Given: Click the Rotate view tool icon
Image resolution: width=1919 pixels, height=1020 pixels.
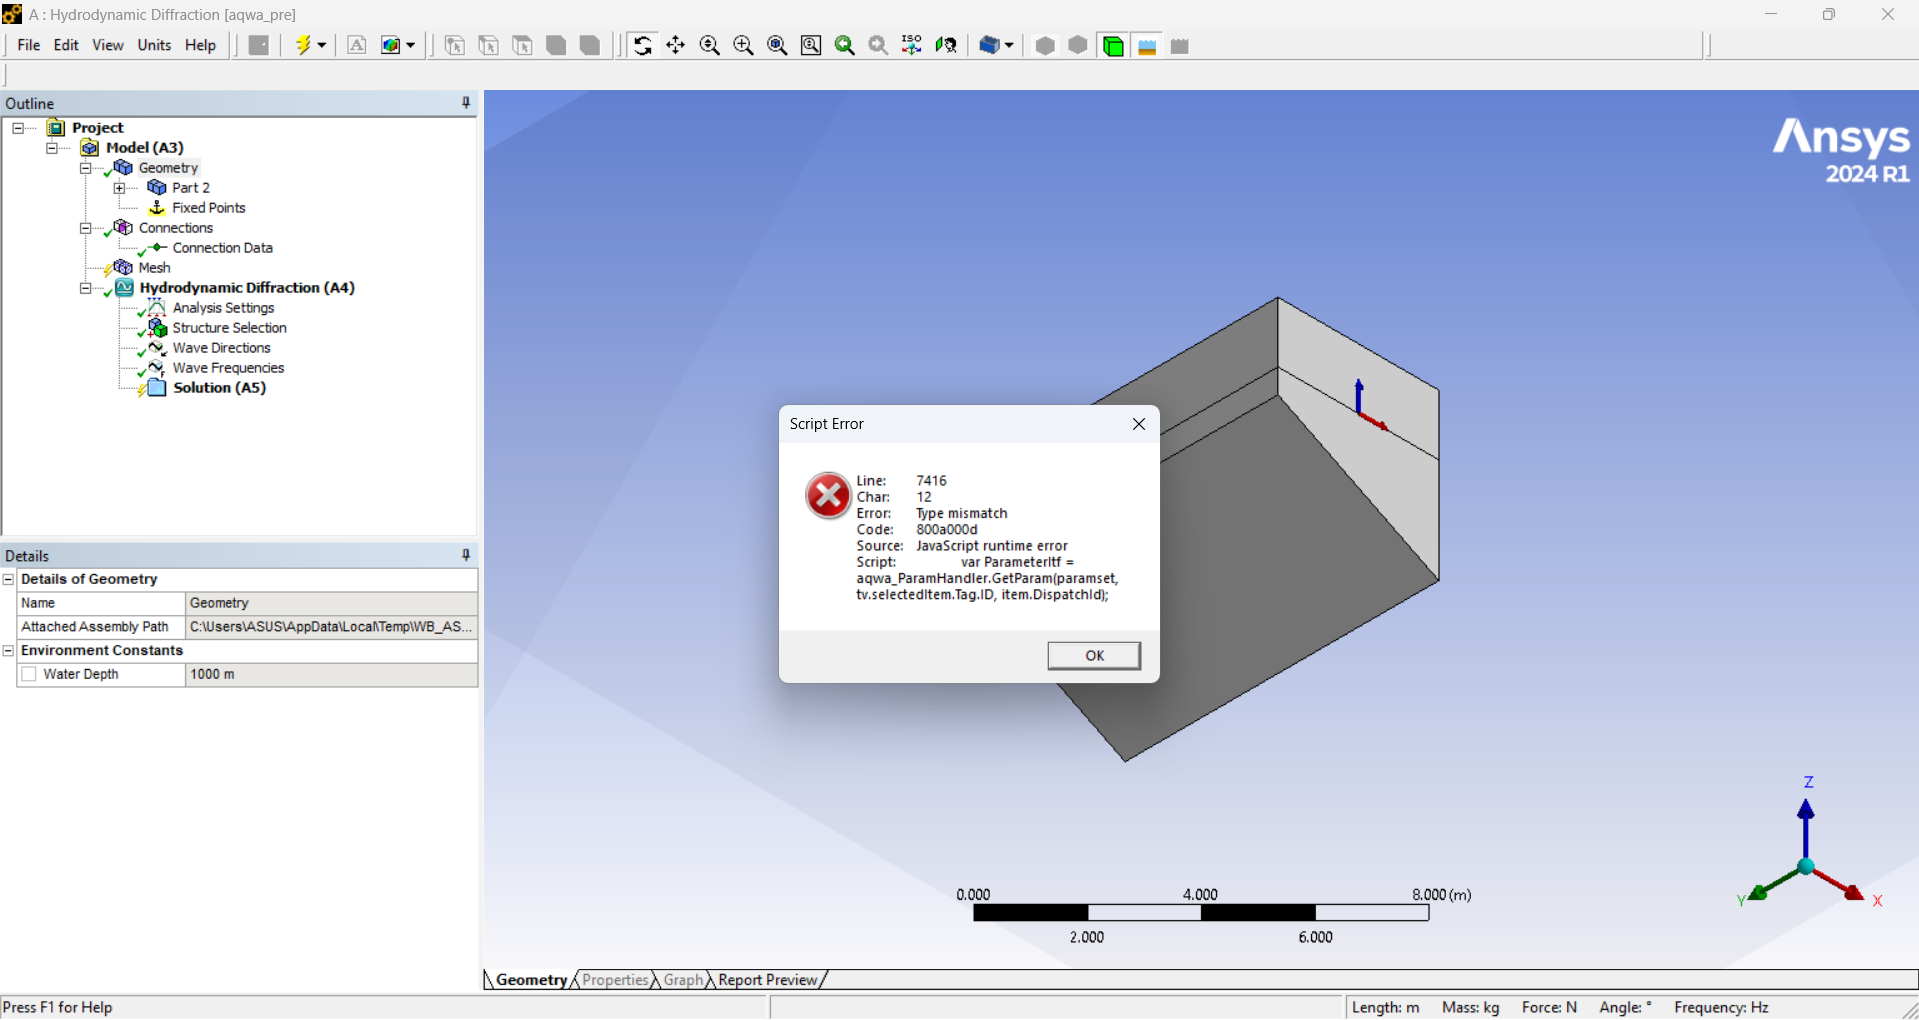Looking at the screenshot, I should [x=642, y=46].
